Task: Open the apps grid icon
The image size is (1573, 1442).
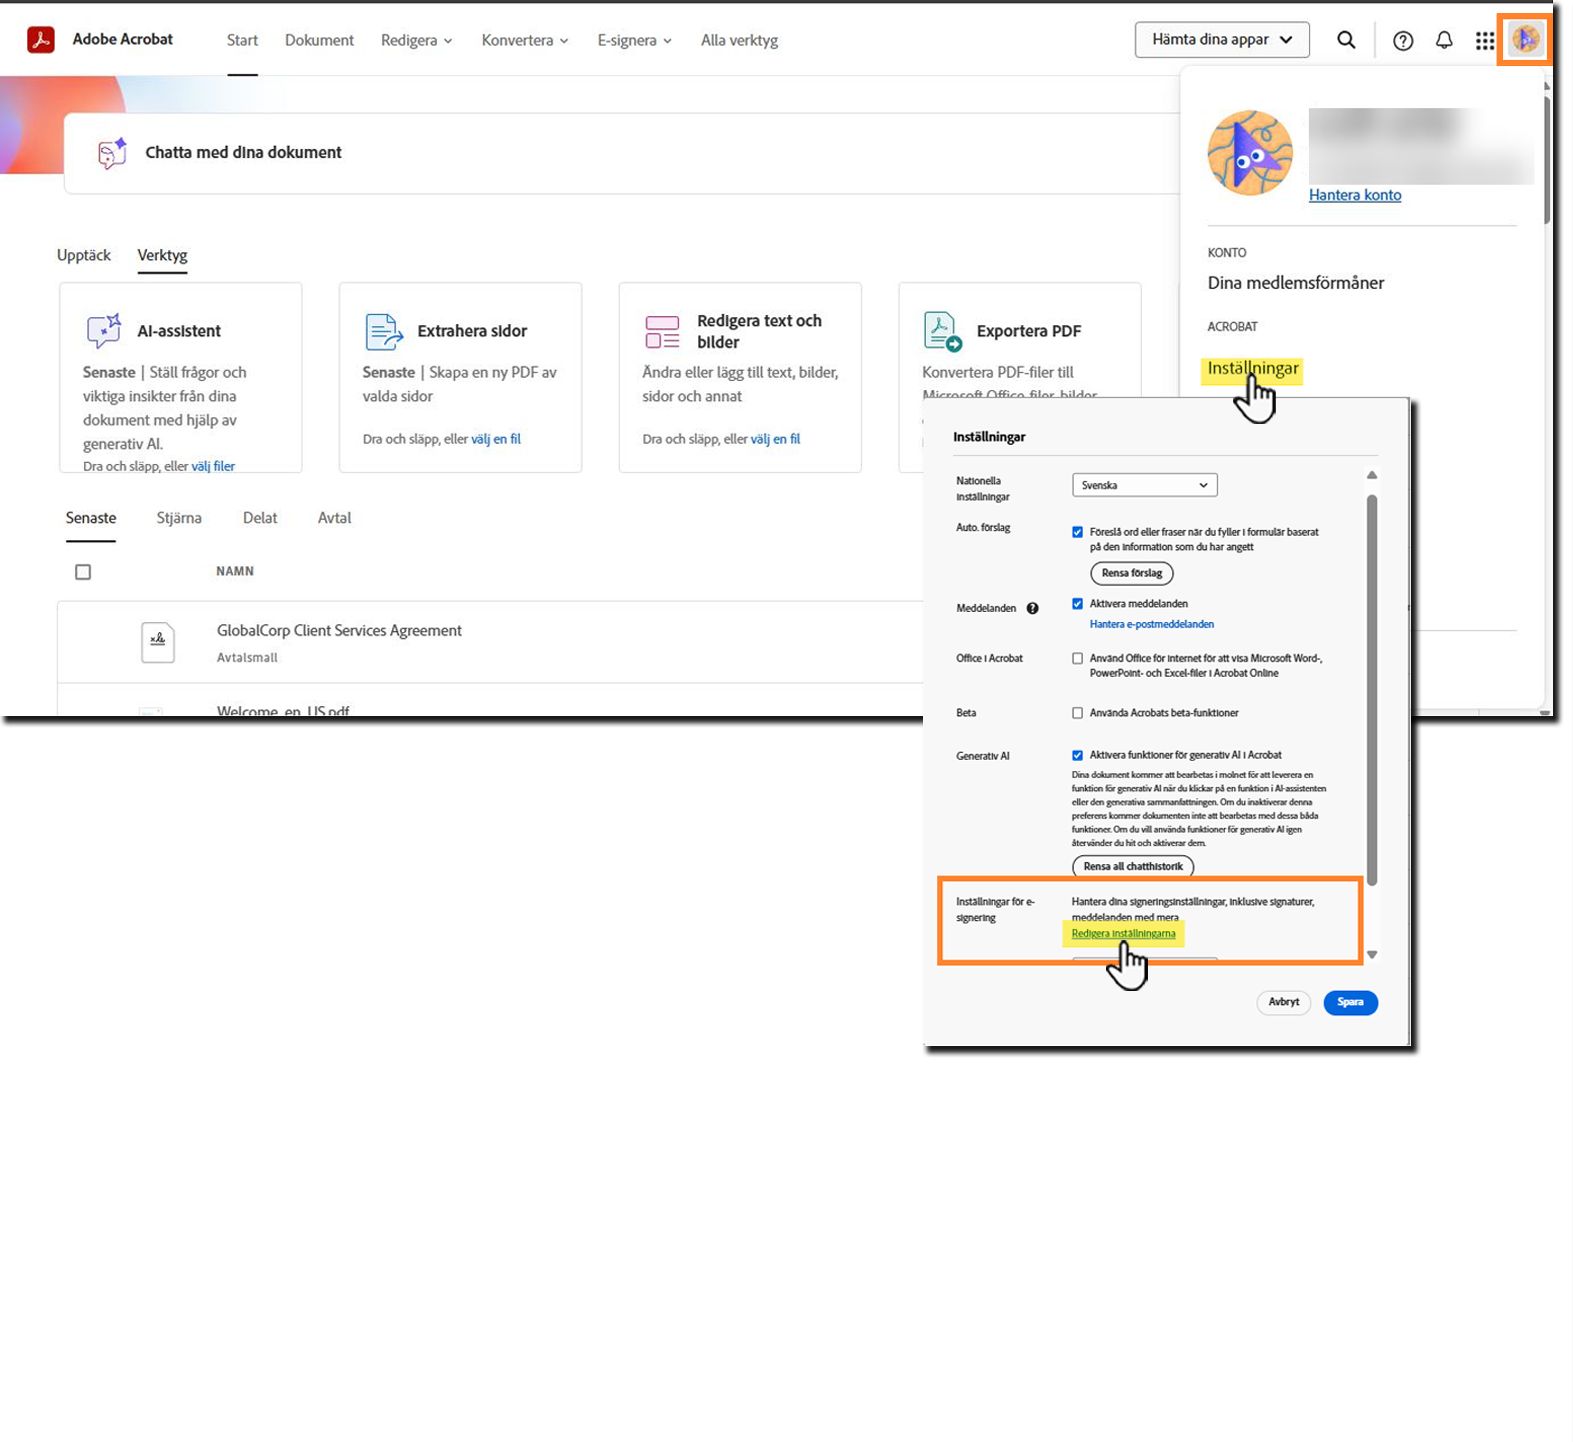Action: (x=1485, y=40)
